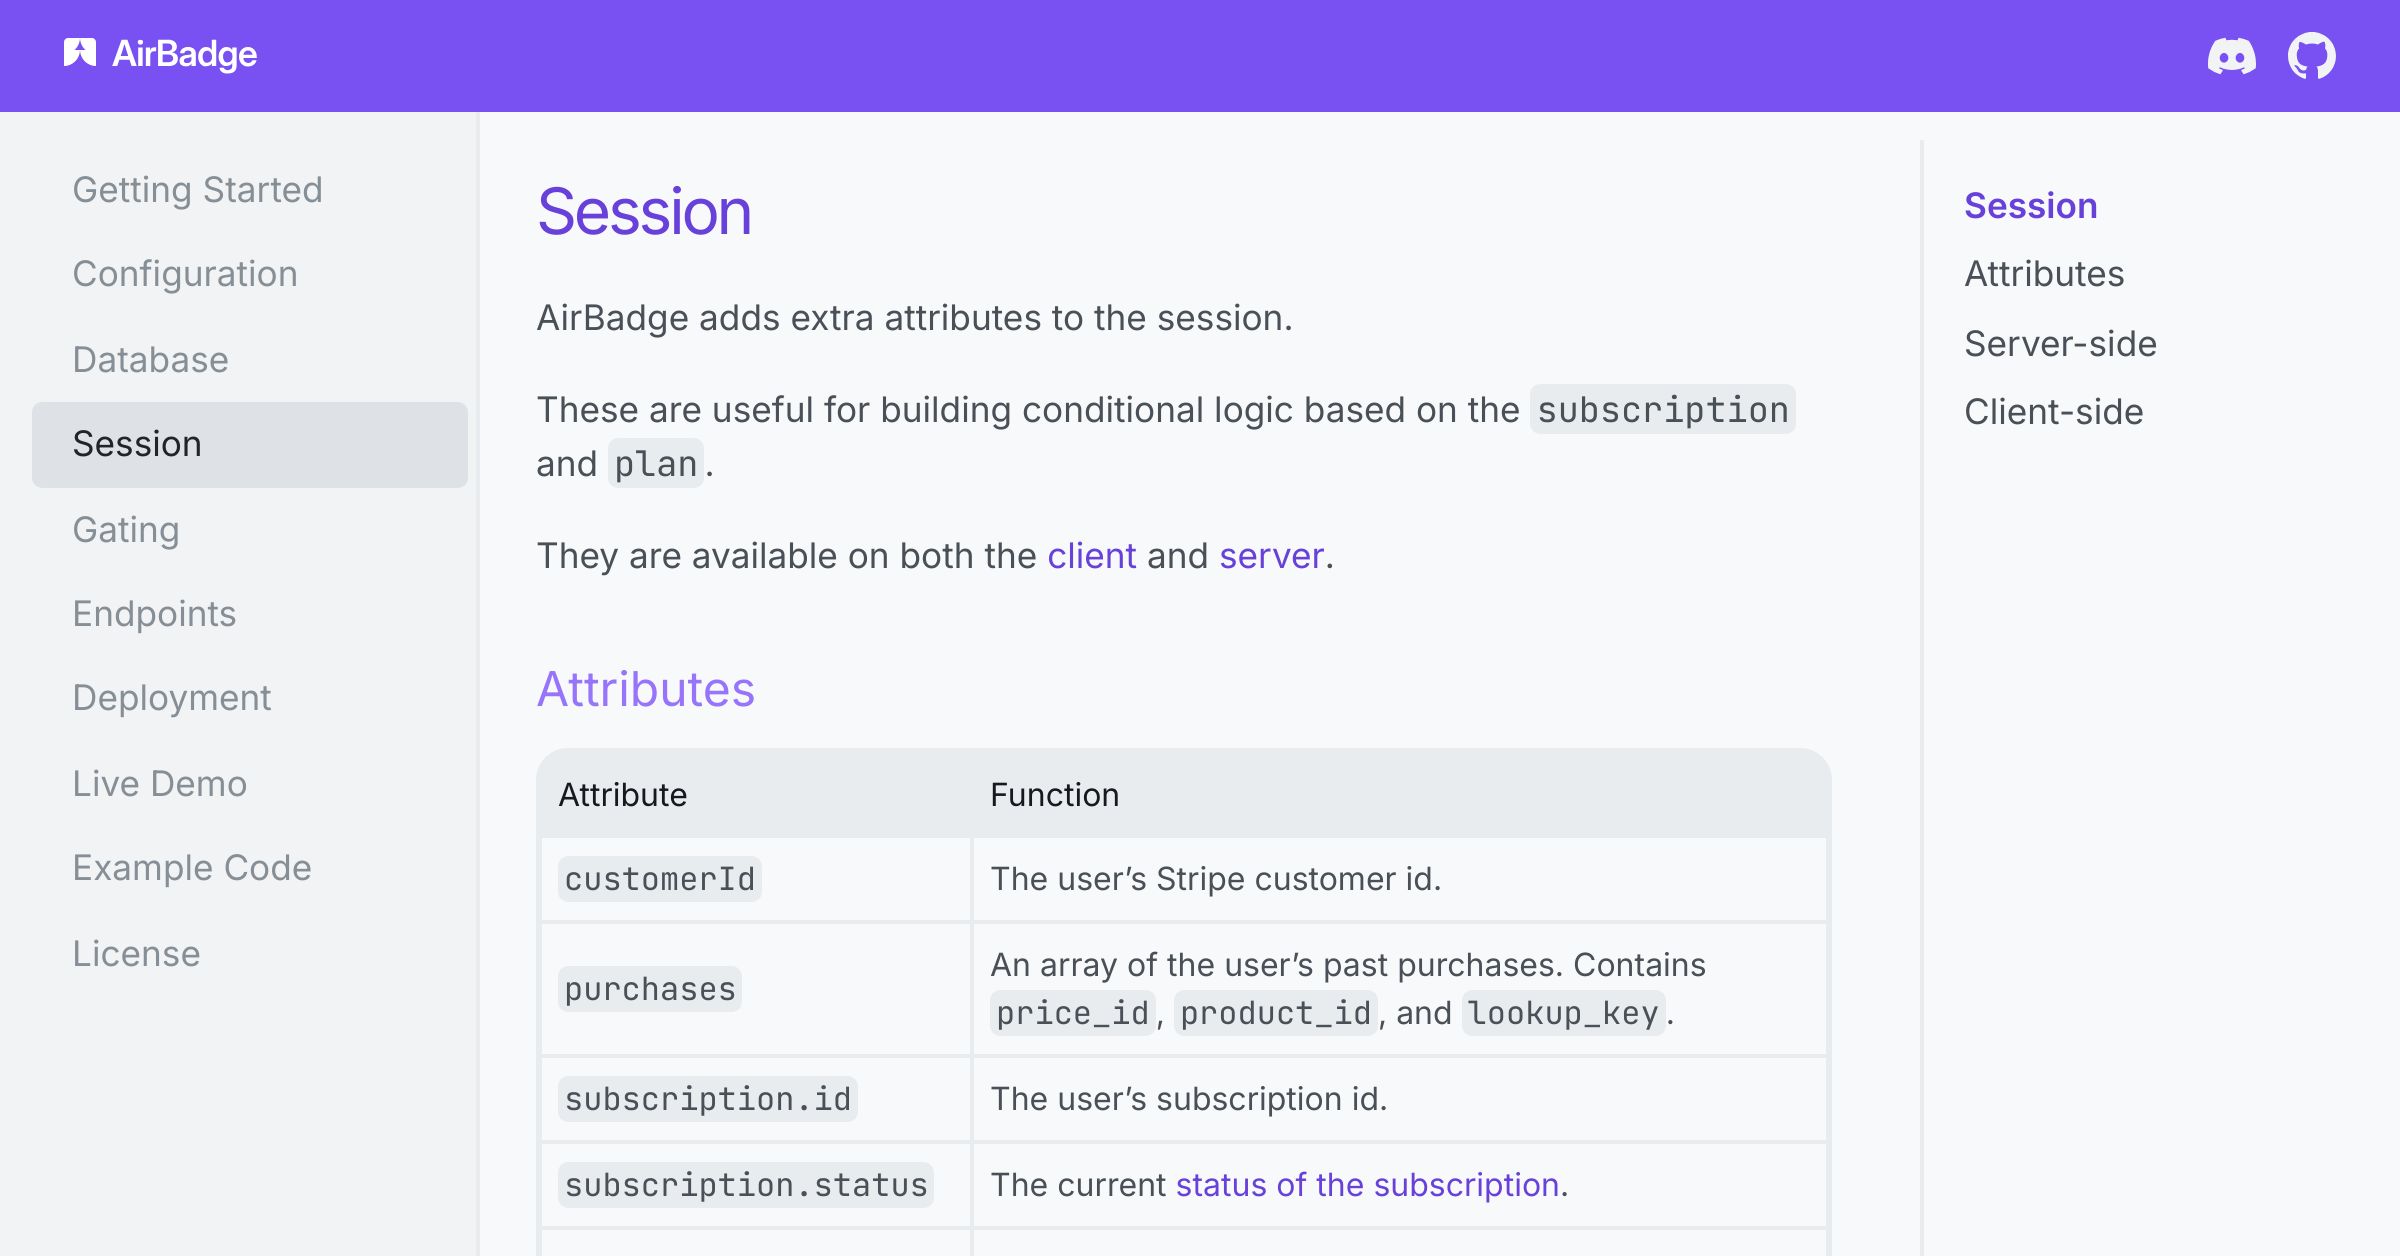This screenshot has height=1256, width=2400.
Task: Follow the 'client' link in paragraph
Action: pos(1091,556)
